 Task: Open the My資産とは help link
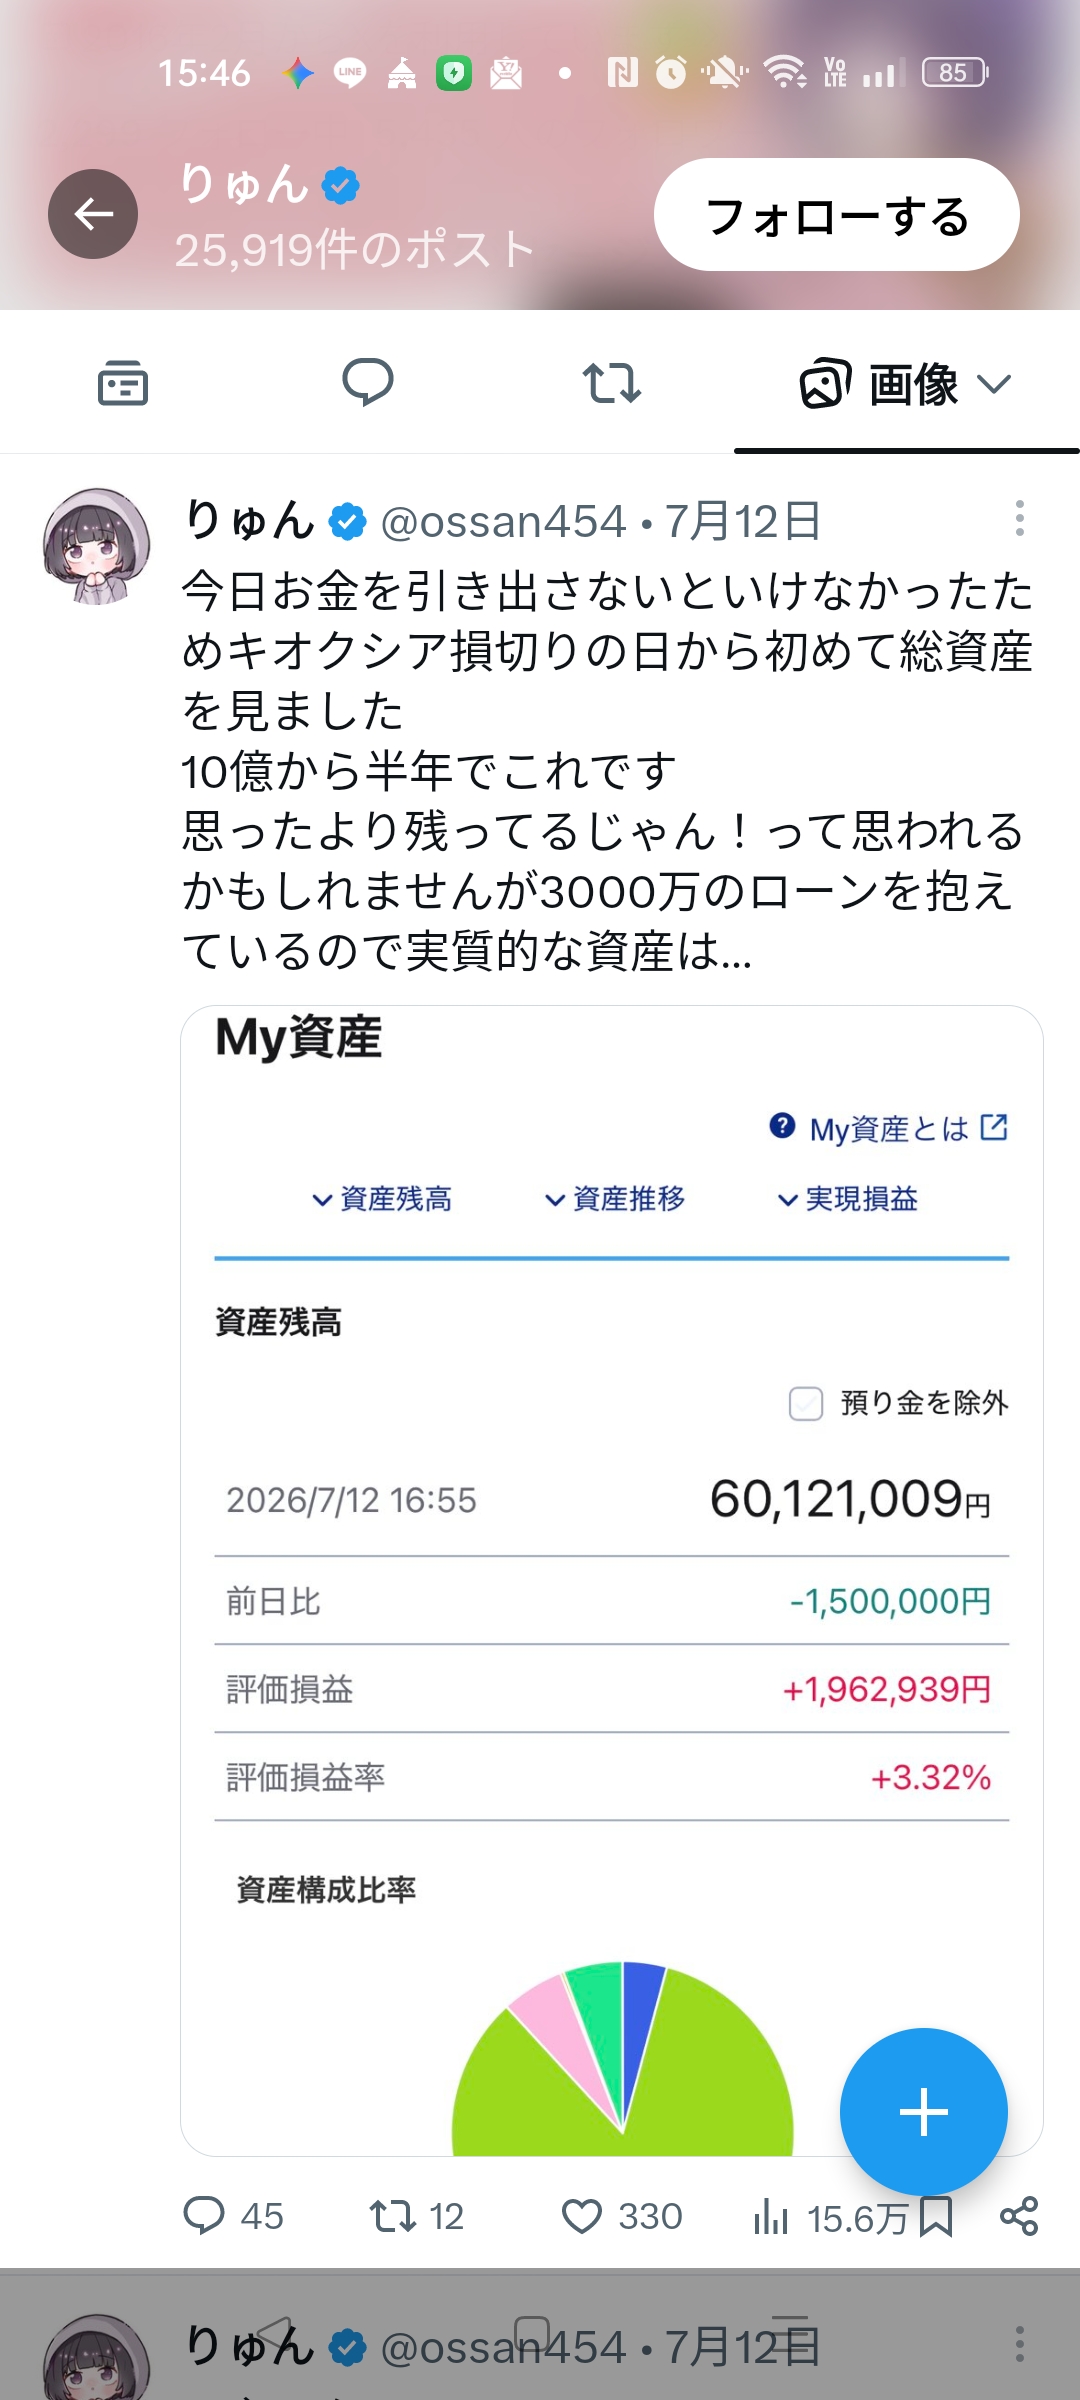pos(889,1128)
